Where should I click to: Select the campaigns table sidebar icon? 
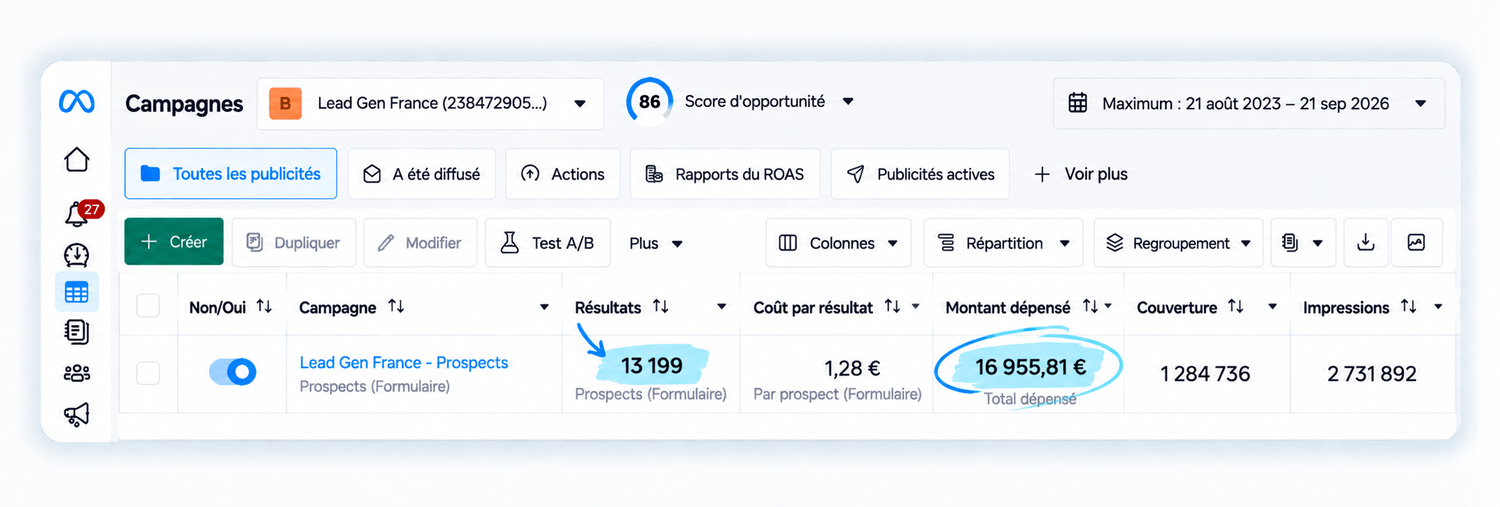pyautogui.click(x=76, y=293)
